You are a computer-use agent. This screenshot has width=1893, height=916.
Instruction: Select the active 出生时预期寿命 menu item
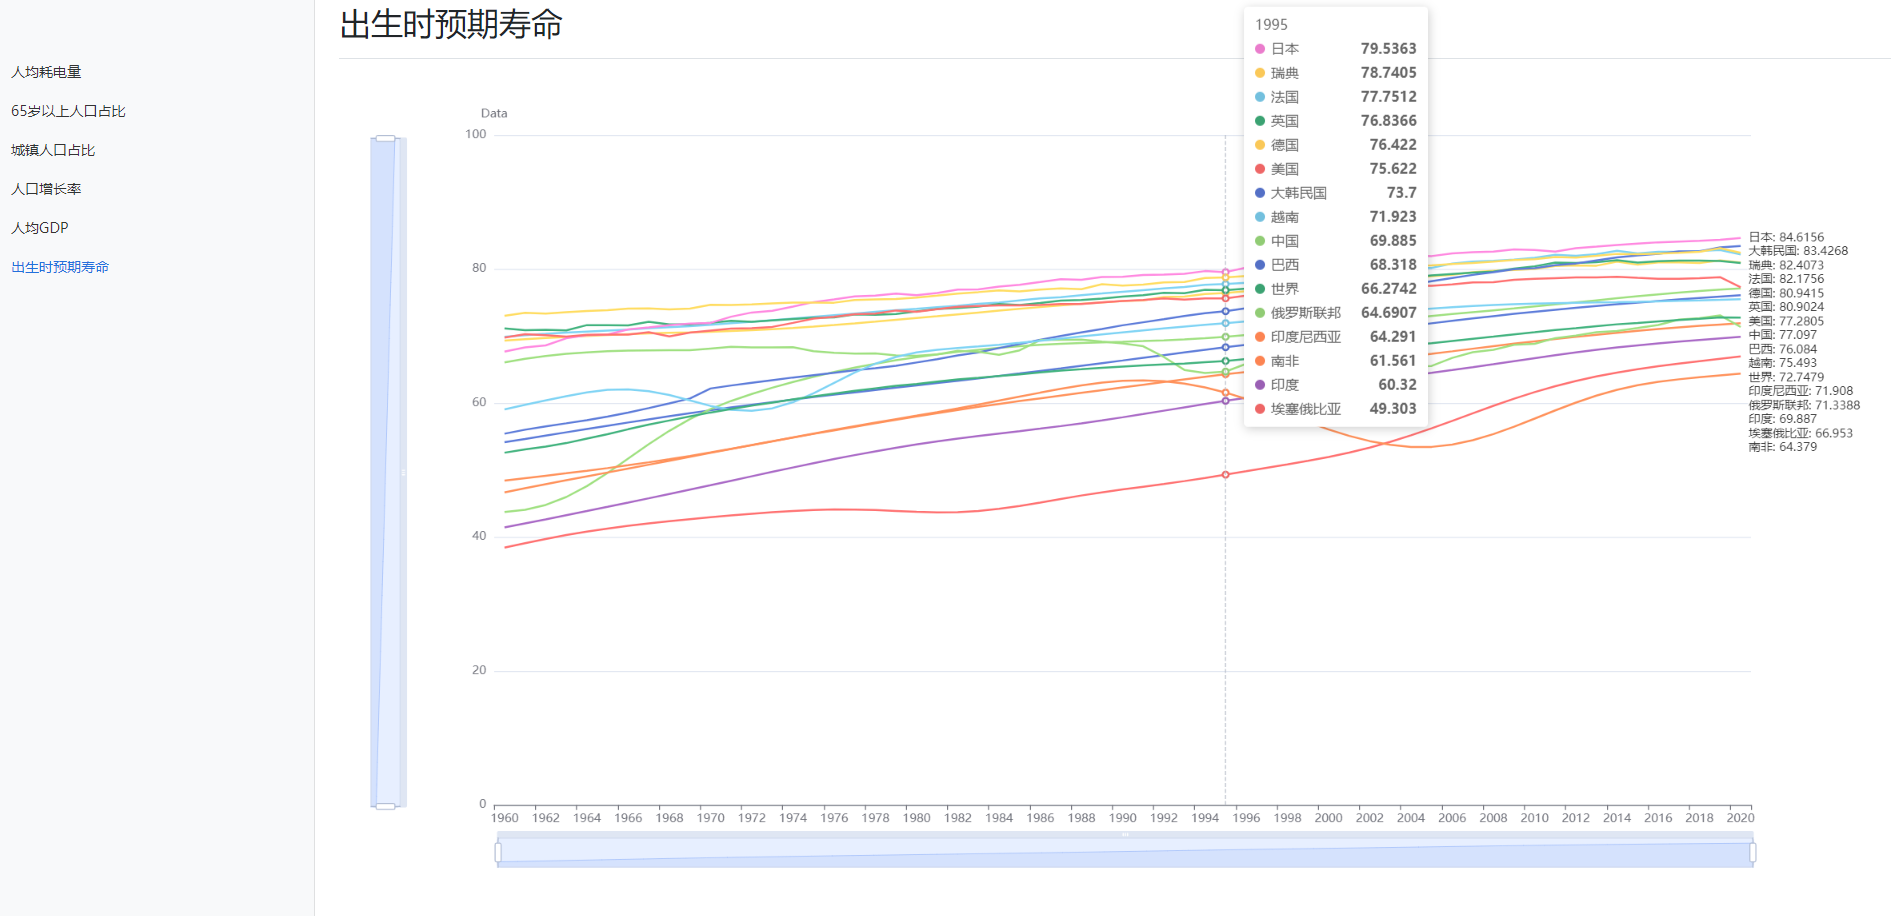tap(60, 267)
